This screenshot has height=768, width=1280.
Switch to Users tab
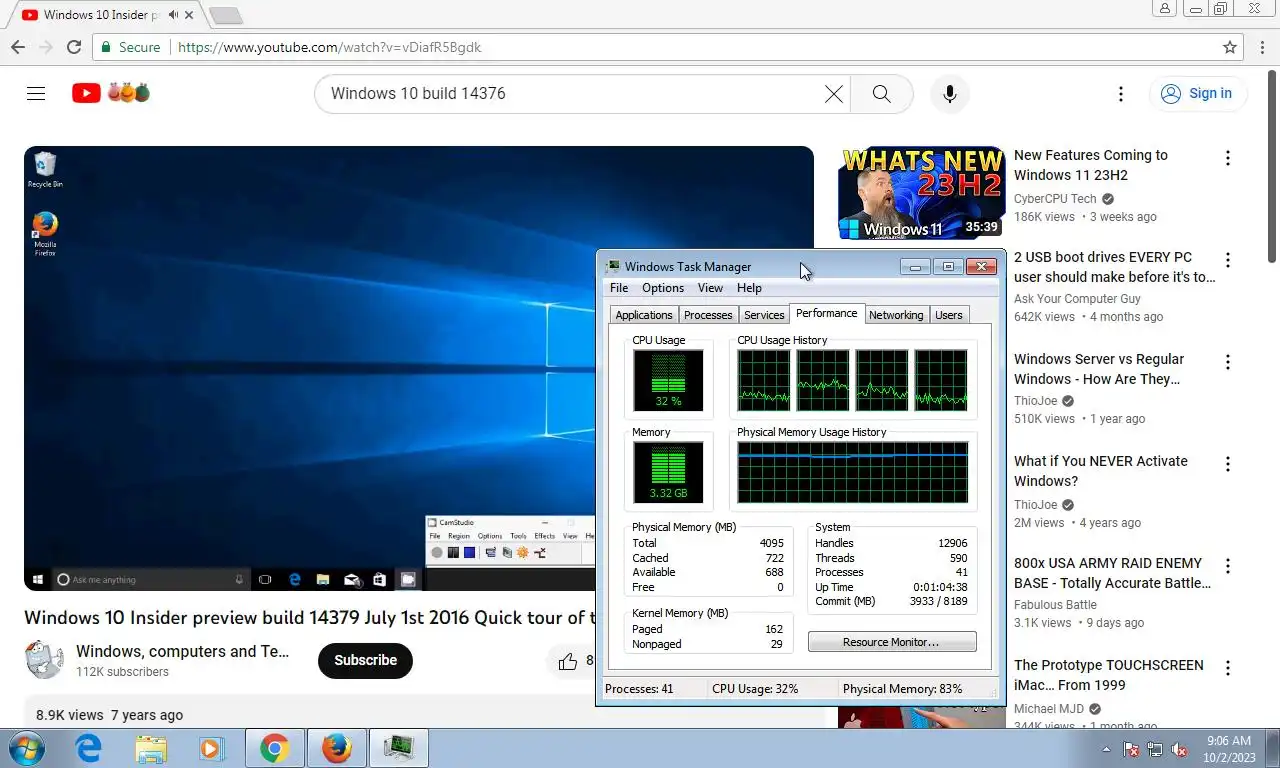pyautogui.click(x=949, y=315)
